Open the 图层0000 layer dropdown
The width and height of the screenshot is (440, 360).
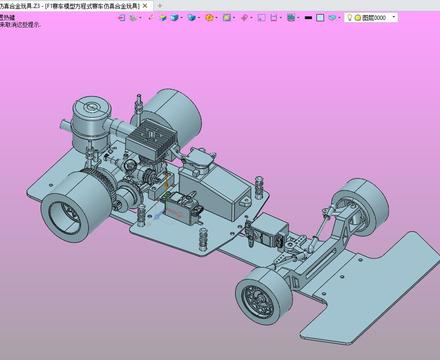(x=394, y=17)
